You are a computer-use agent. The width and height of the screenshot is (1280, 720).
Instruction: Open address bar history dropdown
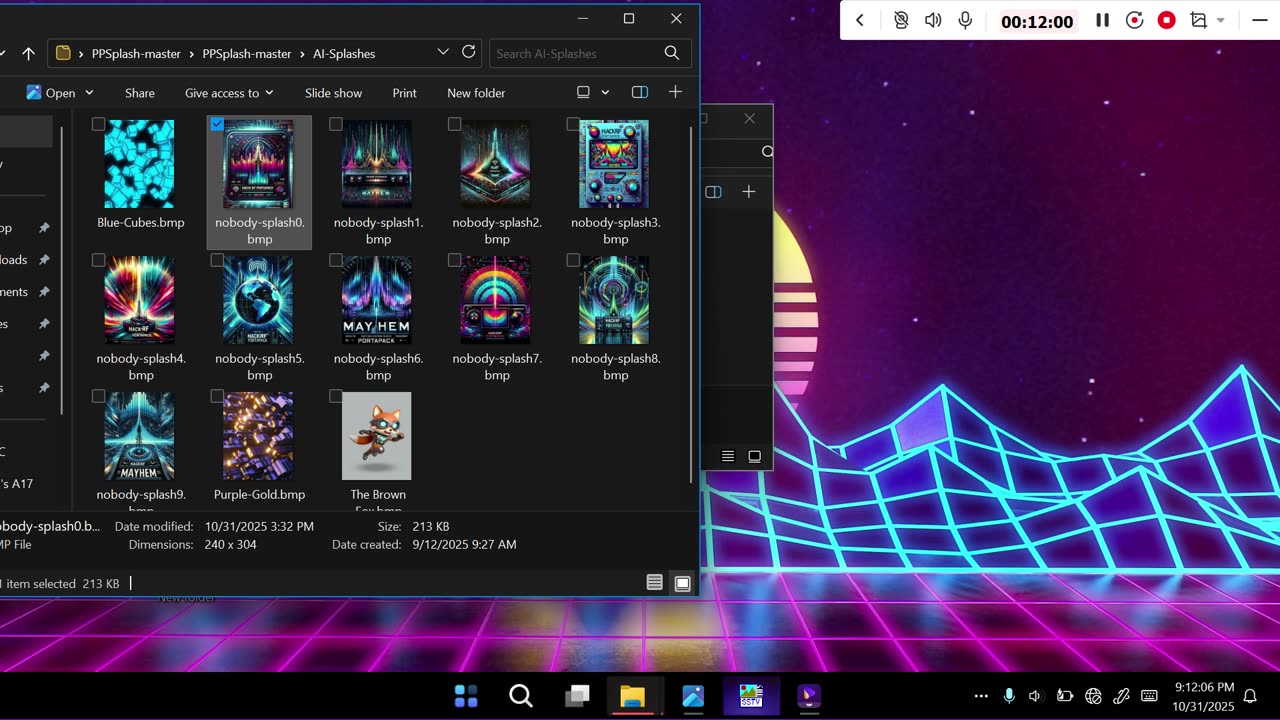(443, 53)
